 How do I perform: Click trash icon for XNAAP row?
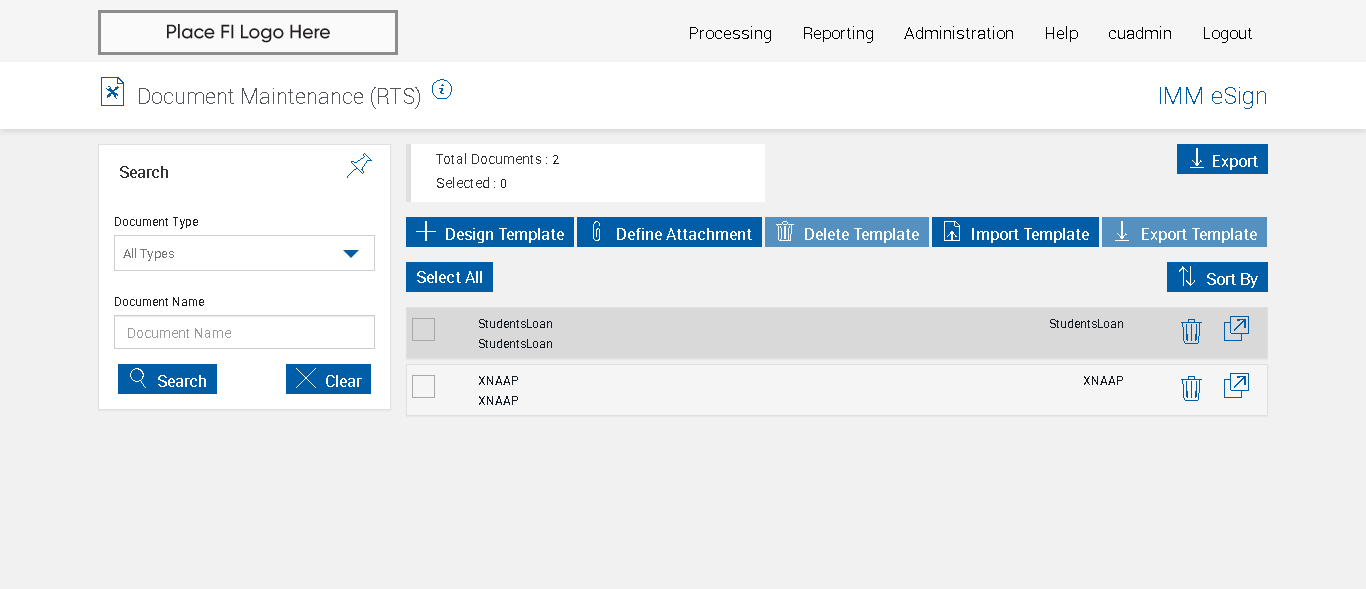(1190, 388)
